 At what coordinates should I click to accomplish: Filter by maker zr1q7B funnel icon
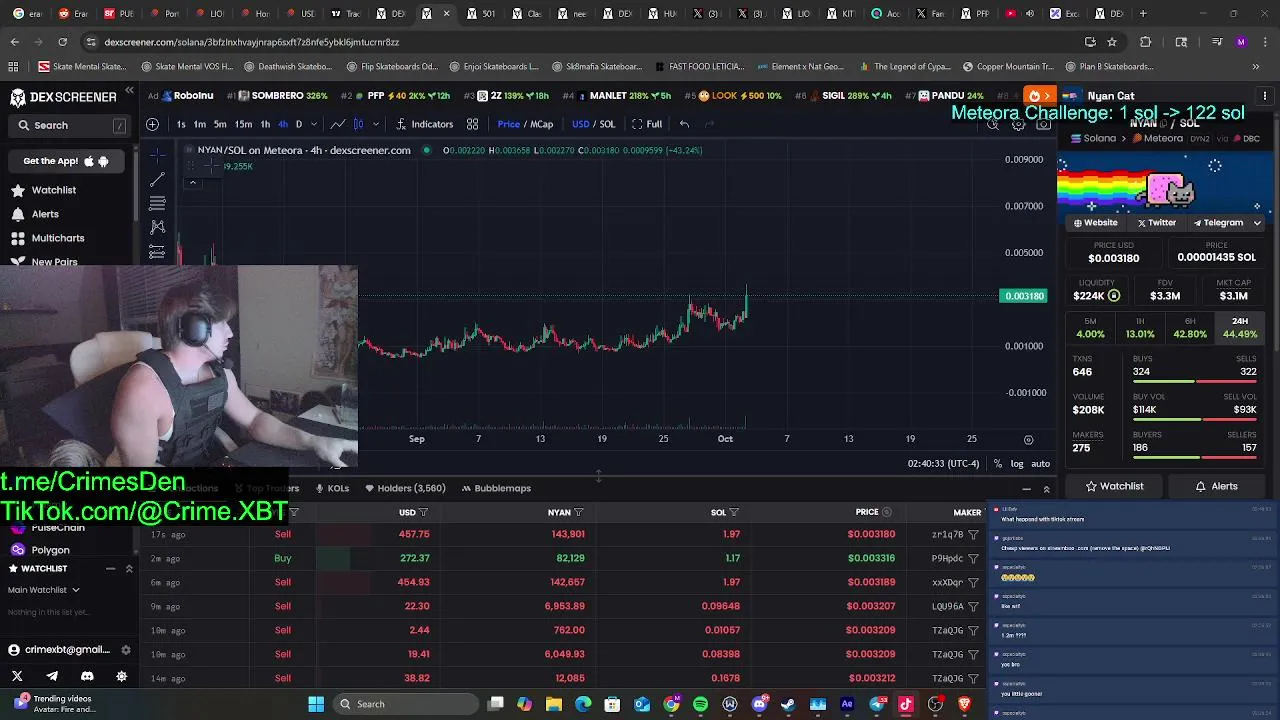973,535
